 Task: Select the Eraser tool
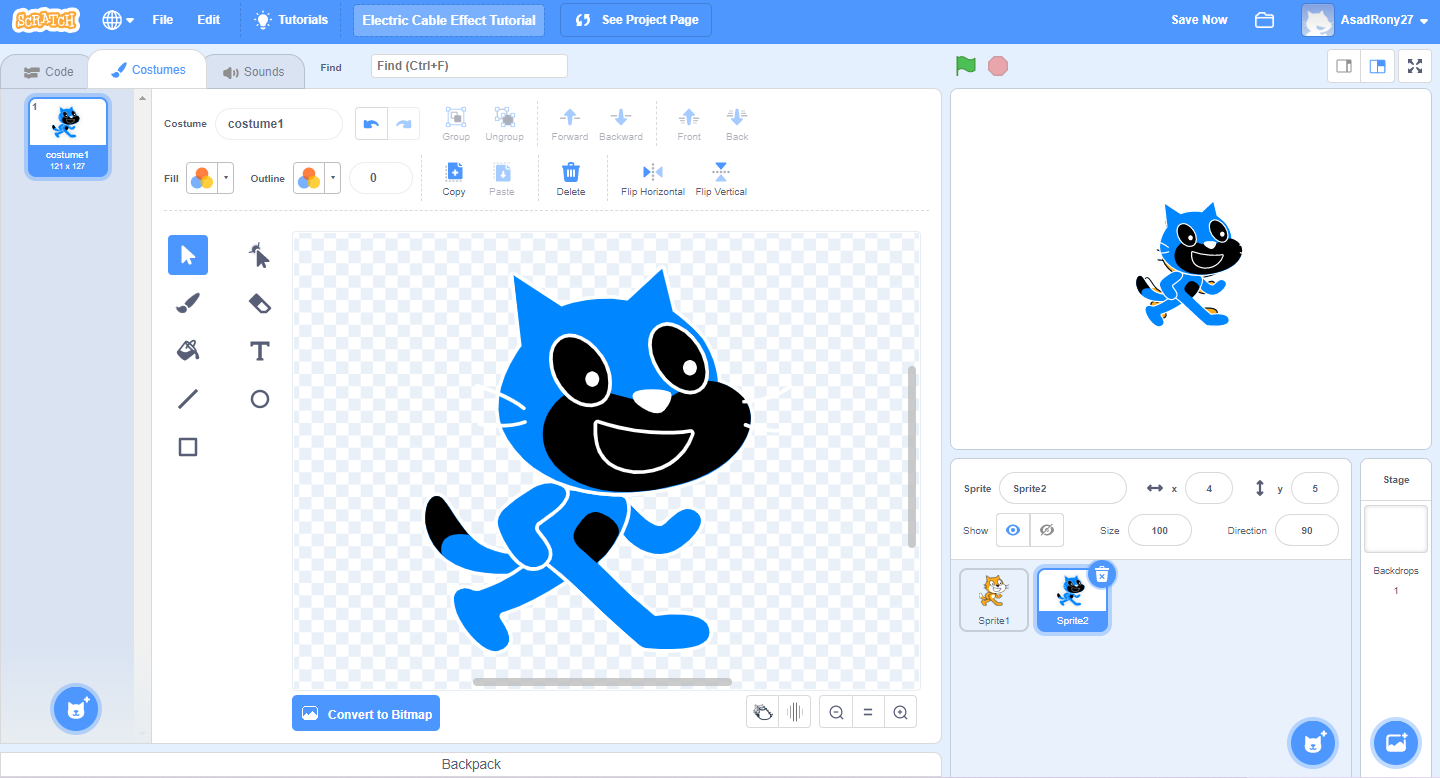coord(259,302)
